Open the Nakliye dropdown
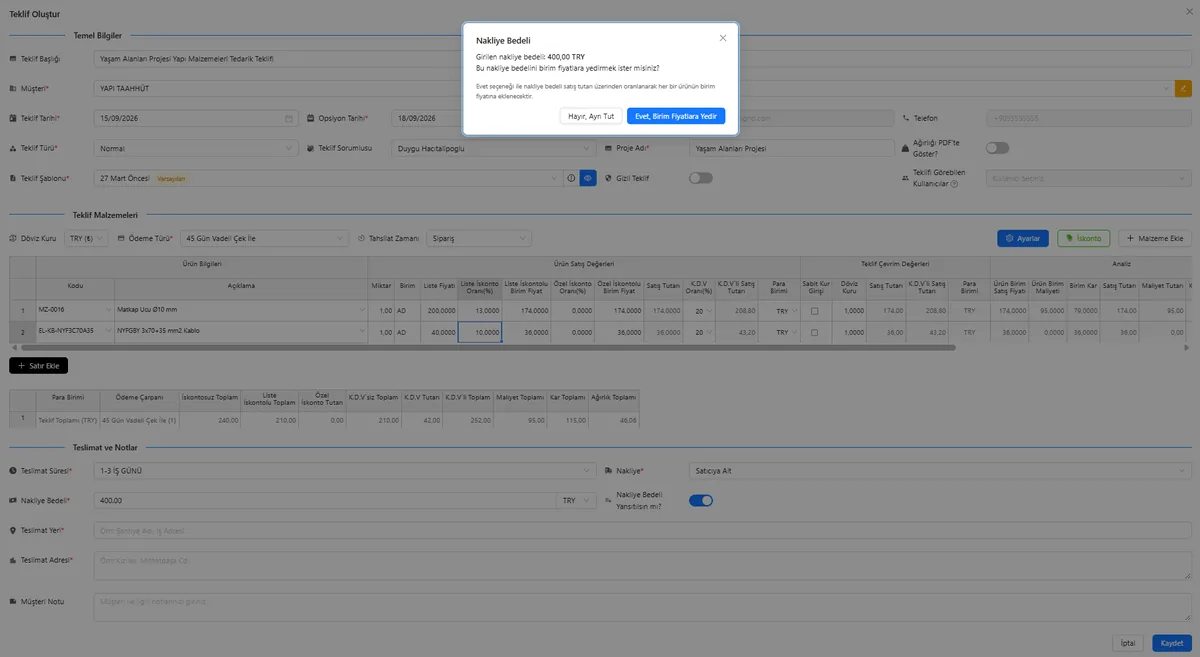This screenshot has height=657, width=1200. click(x=940, y=470)
